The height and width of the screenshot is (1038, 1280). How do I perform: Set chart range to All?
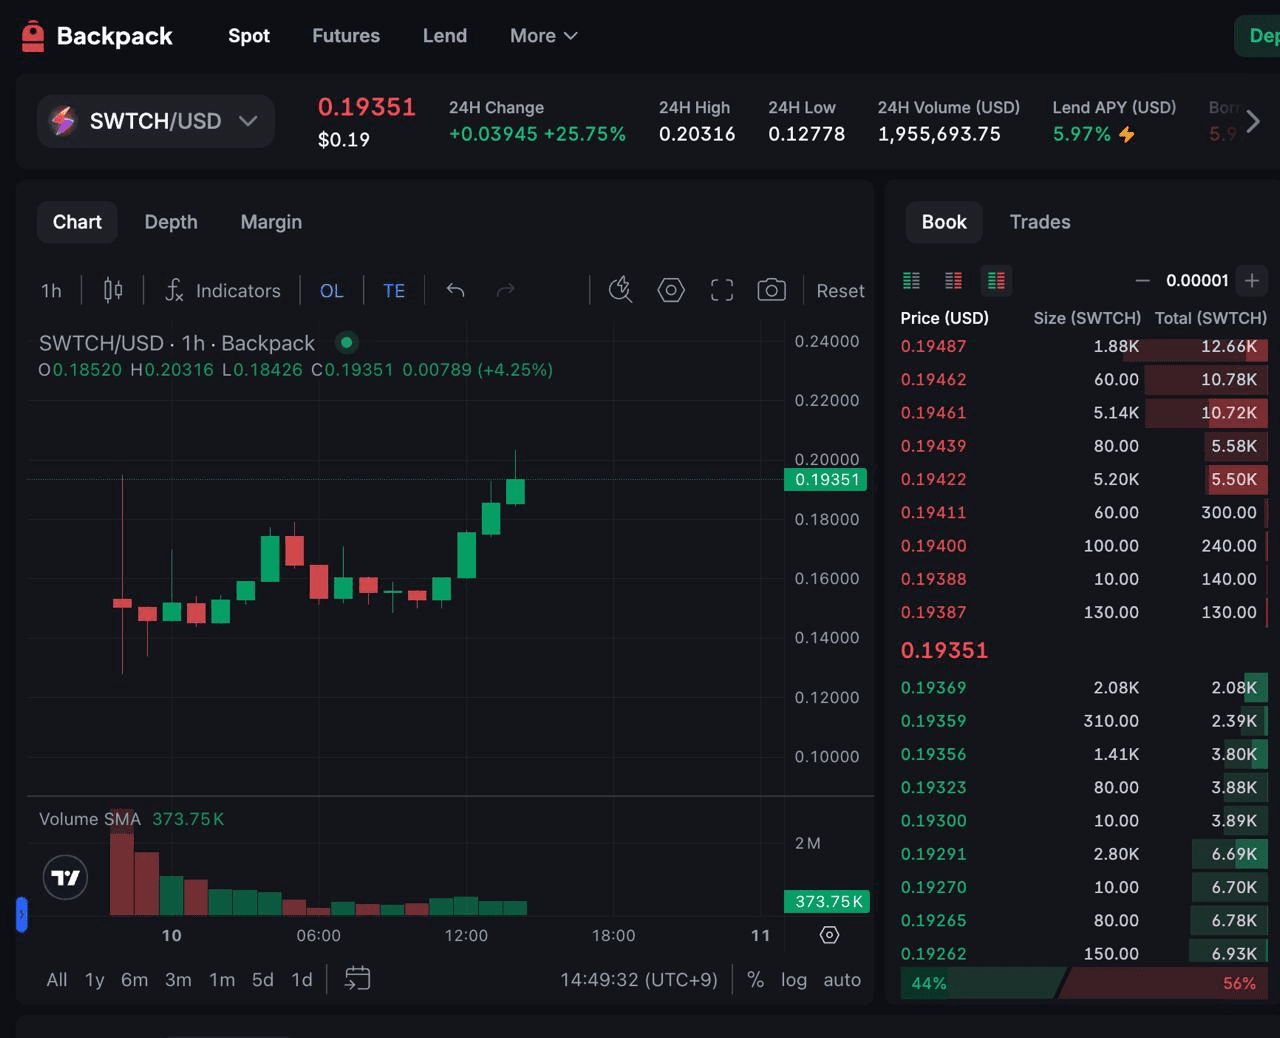tap(57, 980)
